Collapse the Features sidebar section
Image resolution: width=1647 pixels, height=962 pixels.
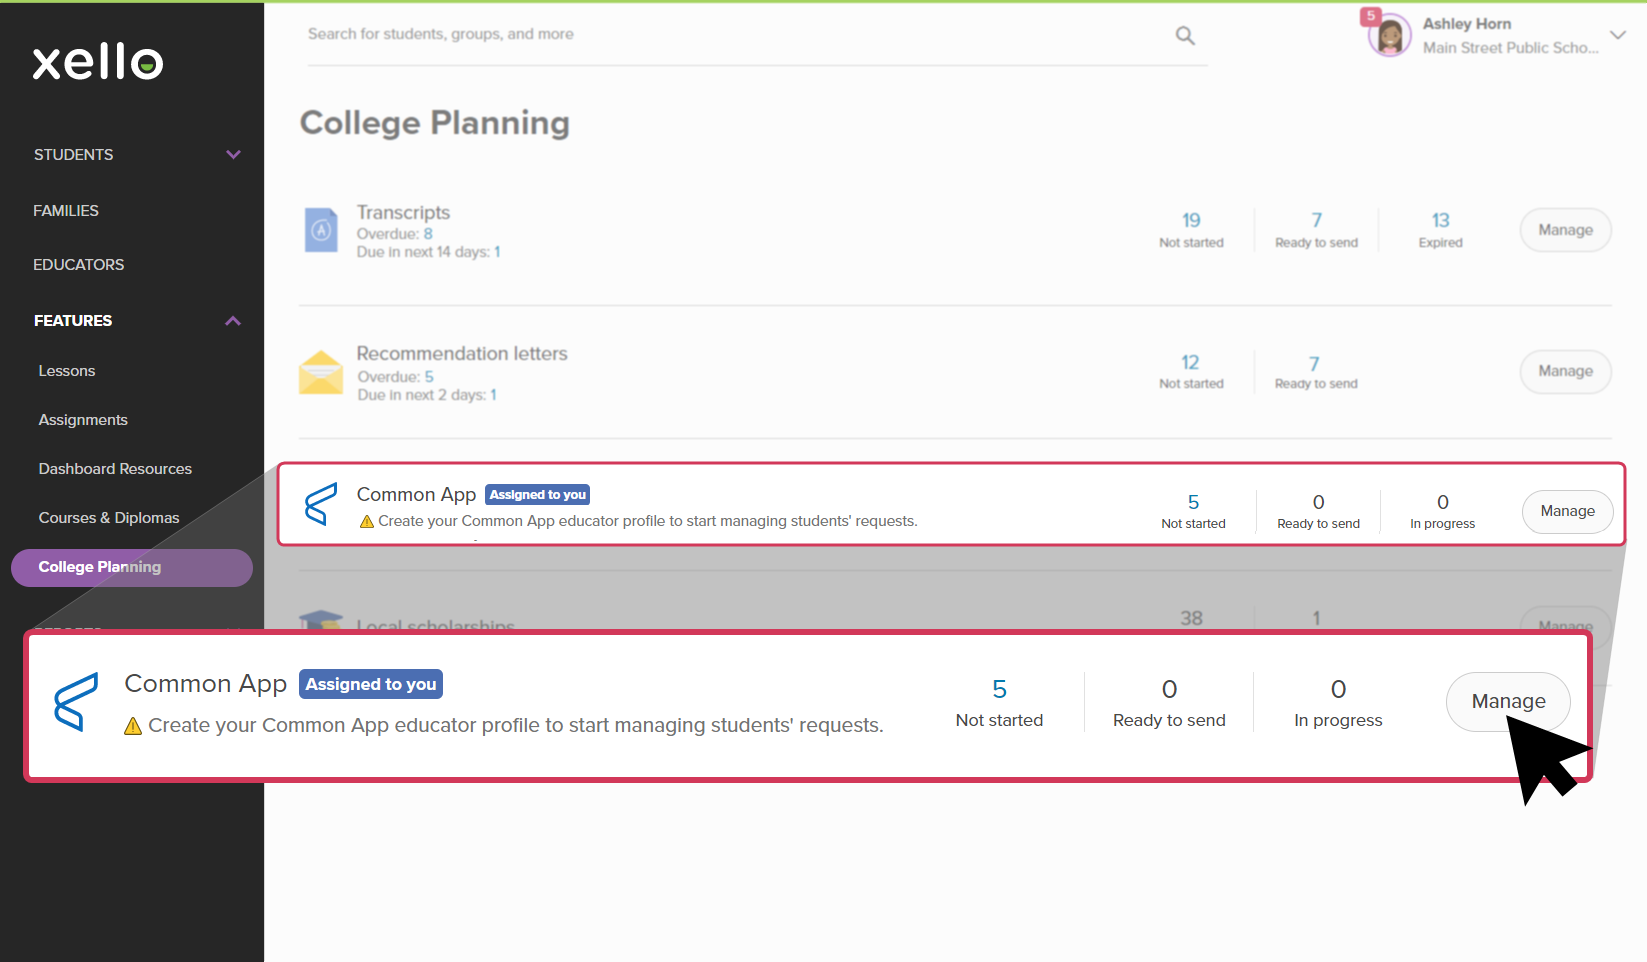[x=233, y=321]
